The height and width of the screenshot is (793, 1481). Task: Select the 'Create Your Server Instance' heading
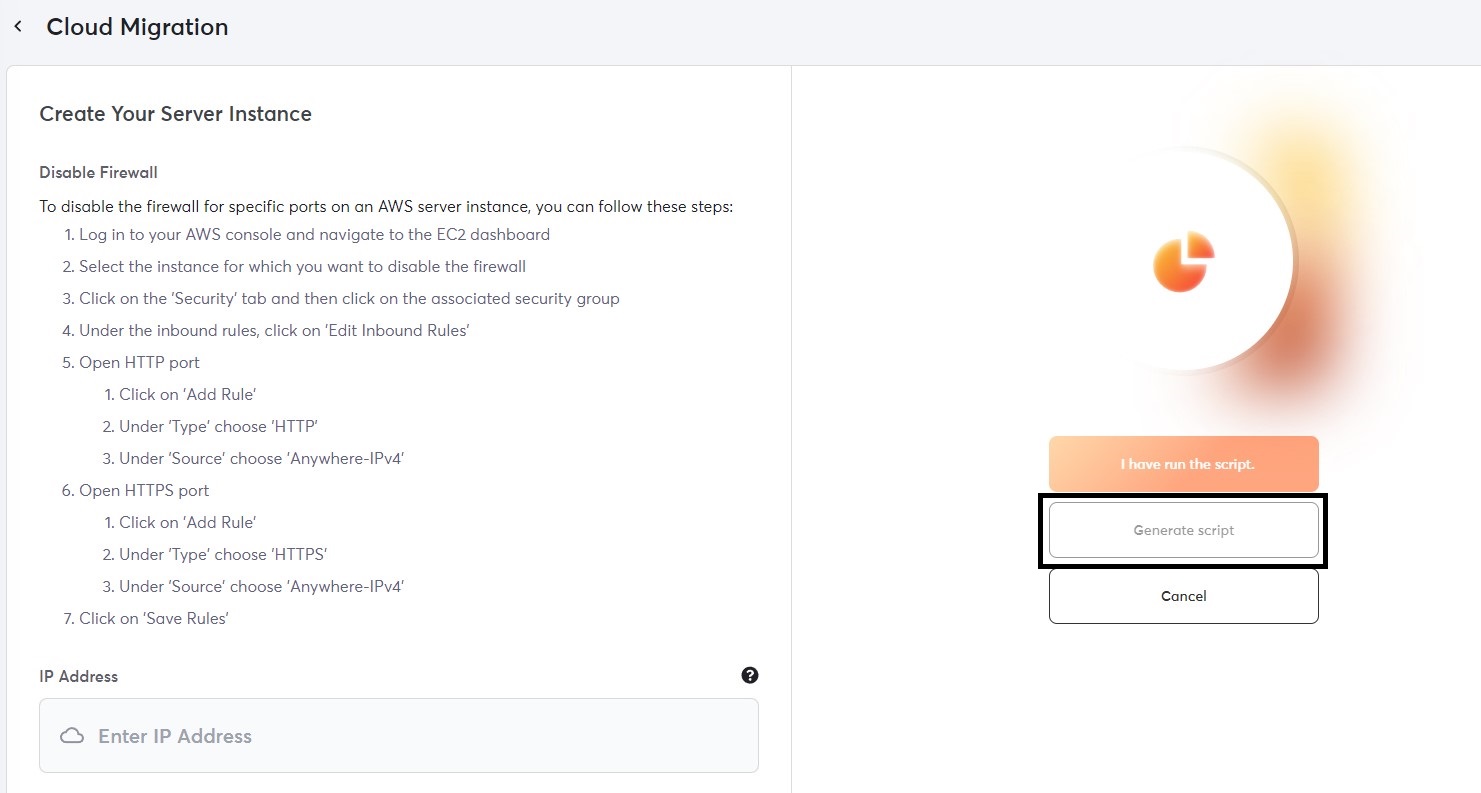click(x=175, y=114)
